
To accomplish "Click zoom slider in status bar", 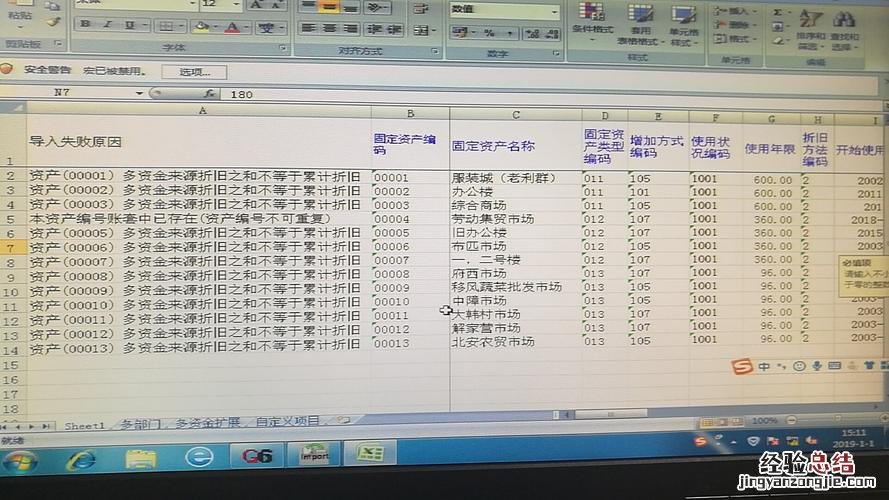I will (838, 419).
